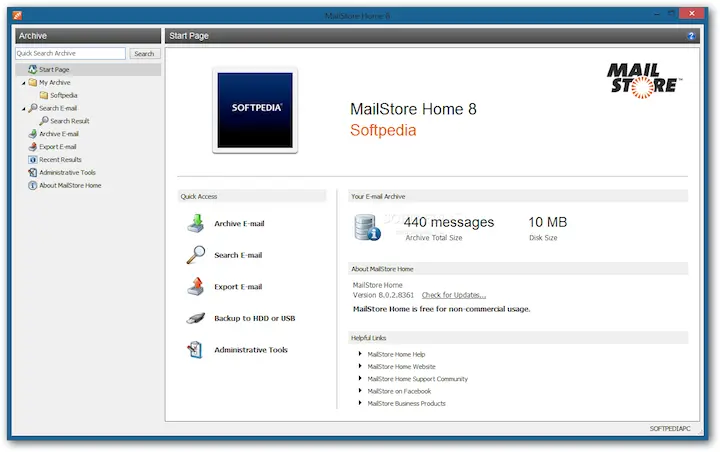Click the Start Page globe icon in tree

pos(32,69)
